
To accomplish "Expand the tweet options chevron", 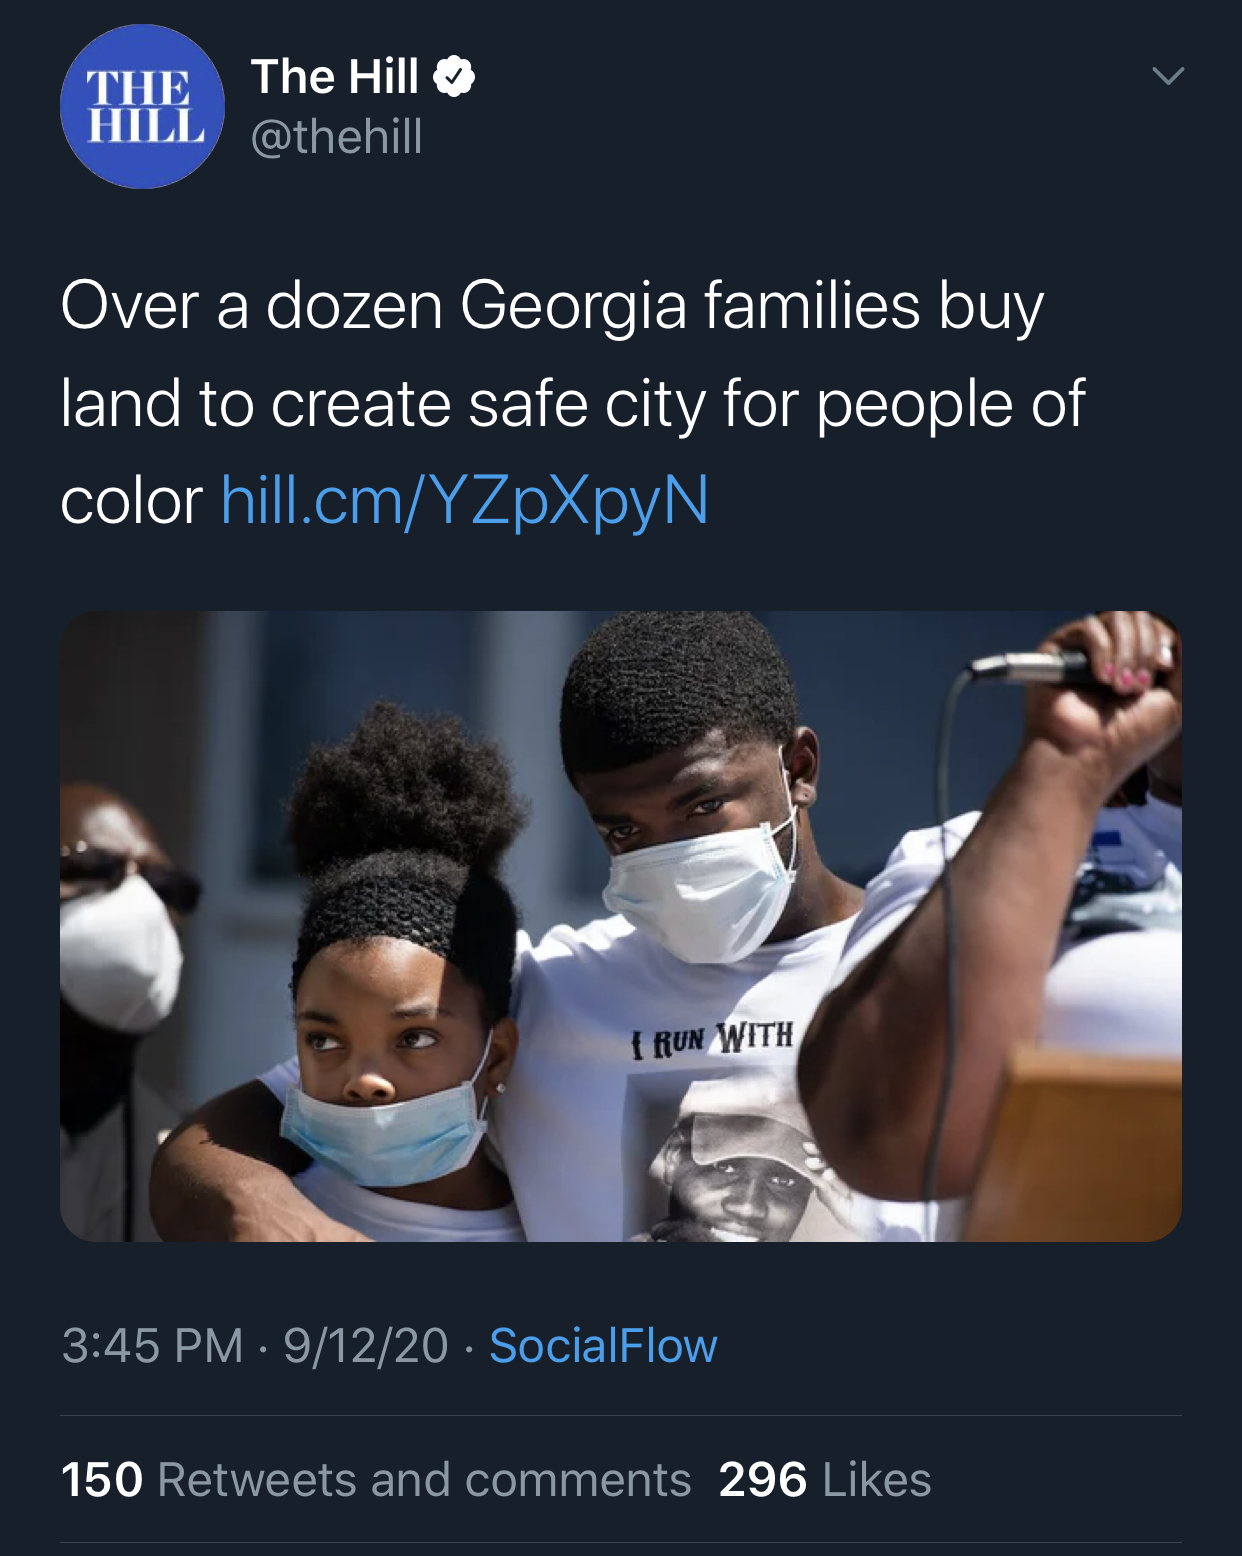I will click(x=1168, y=76).
